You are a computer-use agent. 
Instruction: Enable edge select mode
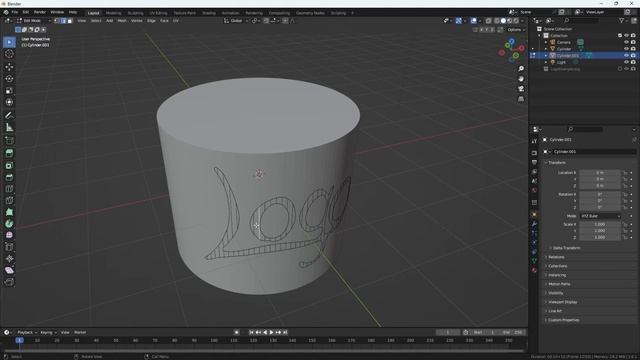point(63,20)
